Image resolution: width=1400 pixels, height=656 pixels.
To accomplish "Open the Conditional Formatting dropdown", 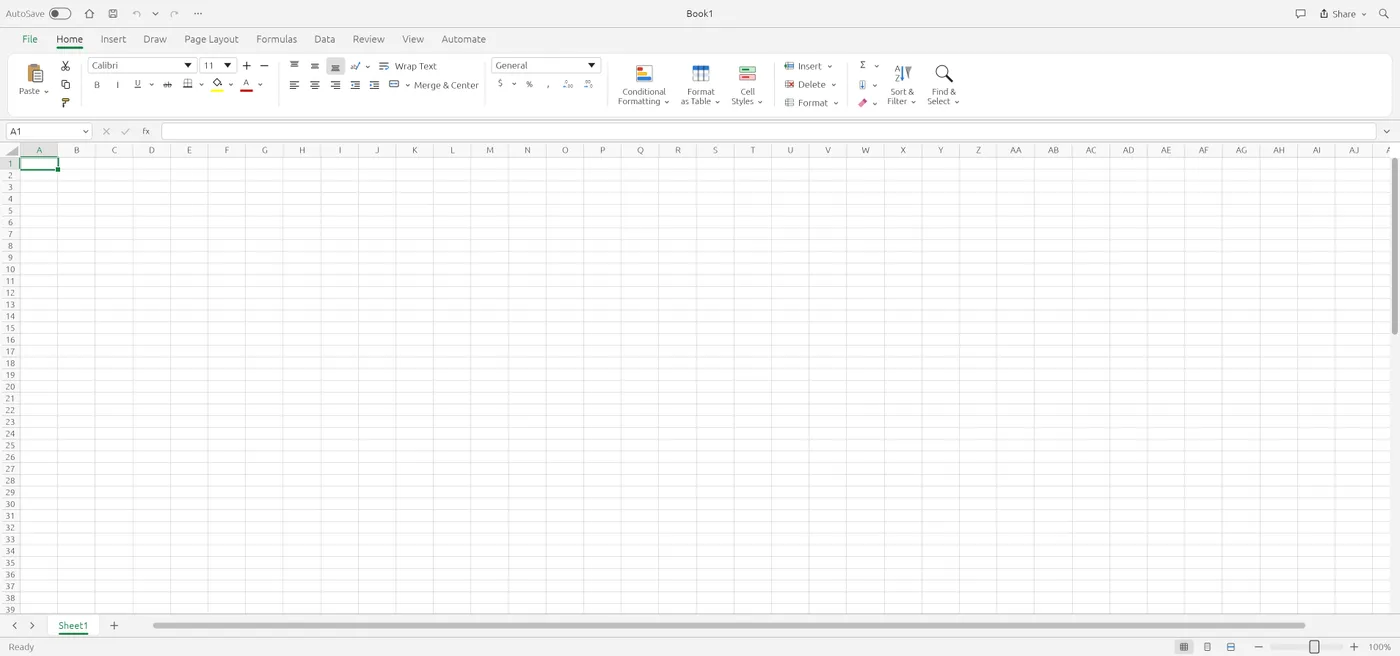I will click(644, 86).
